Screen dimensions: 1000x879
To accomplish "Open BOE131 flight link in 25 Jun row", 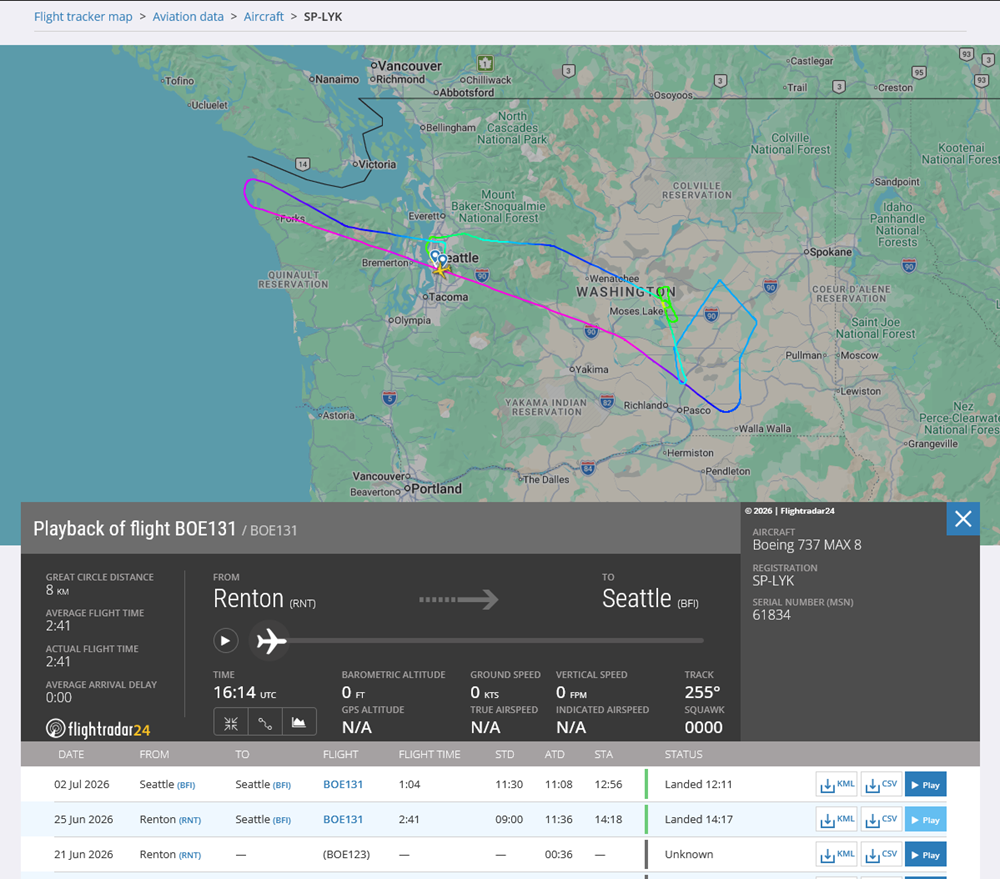I will coord(342,820).
